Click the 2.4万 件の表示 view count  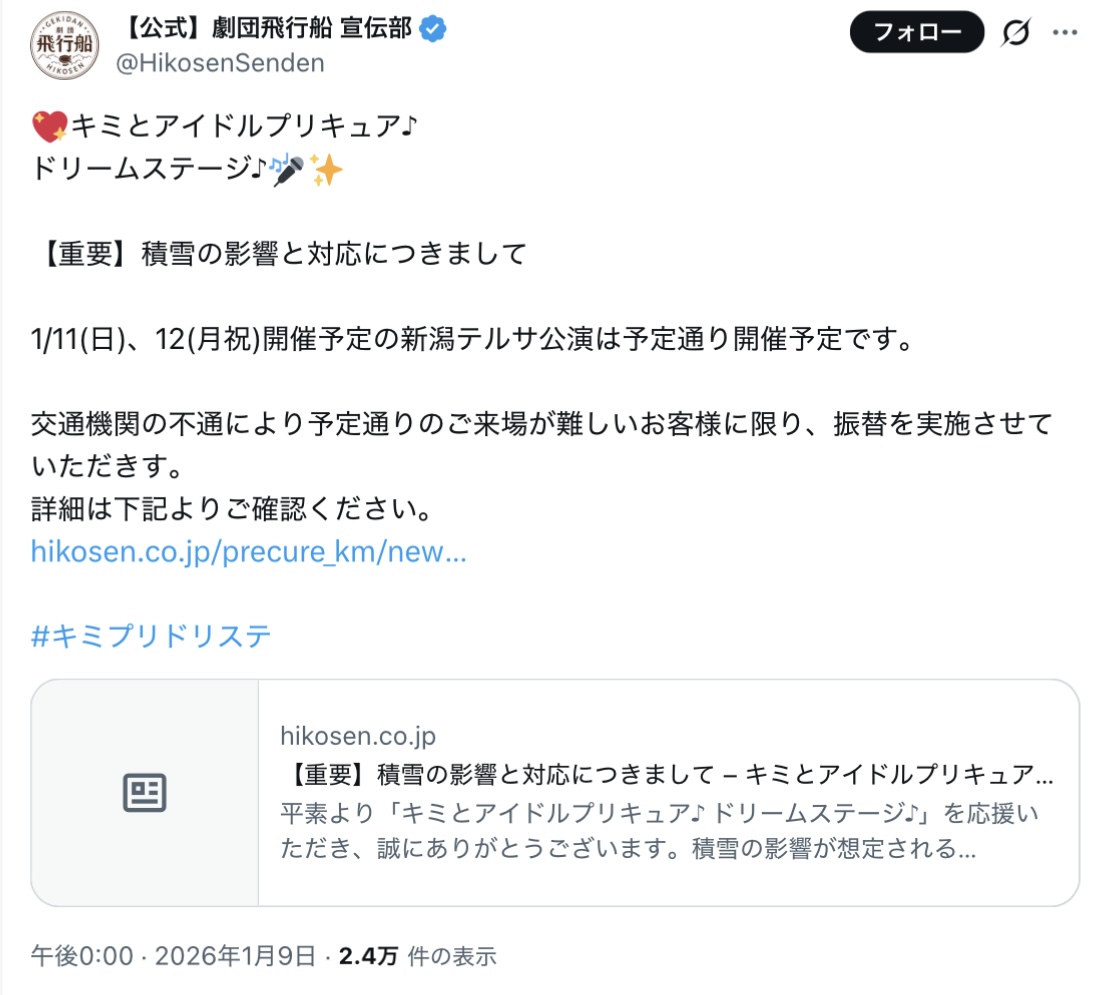click(x=417, y=956)
